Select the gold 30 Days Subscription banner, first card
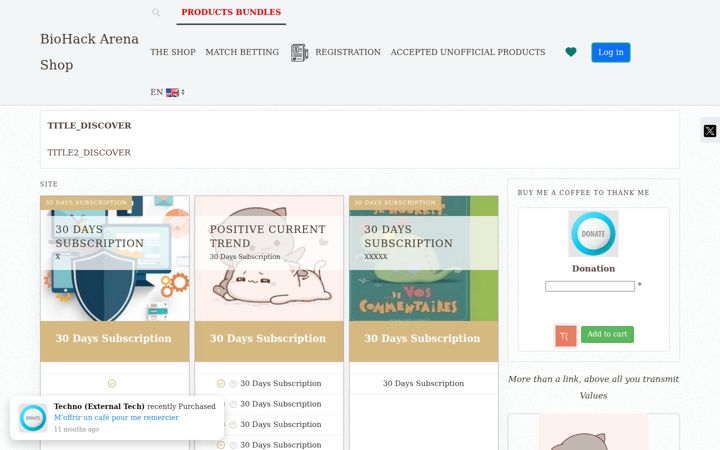This screenshot has width=720, height=450. [114, 341]
